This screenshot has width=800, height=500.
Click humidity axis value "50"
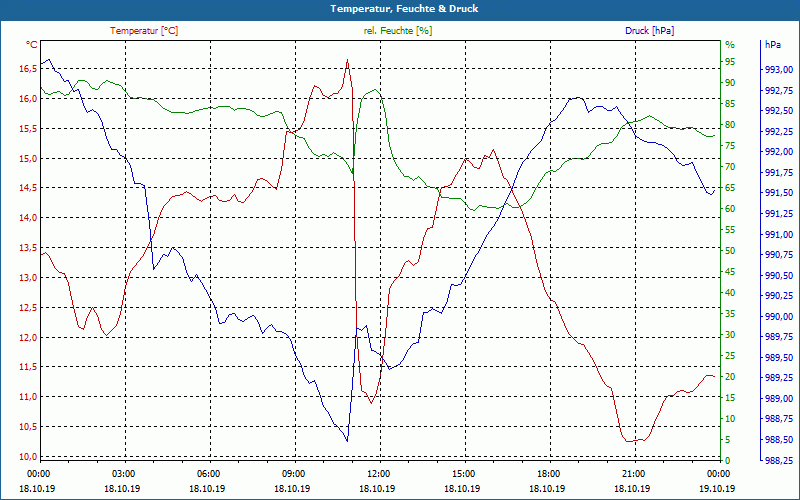coord(730,251)
